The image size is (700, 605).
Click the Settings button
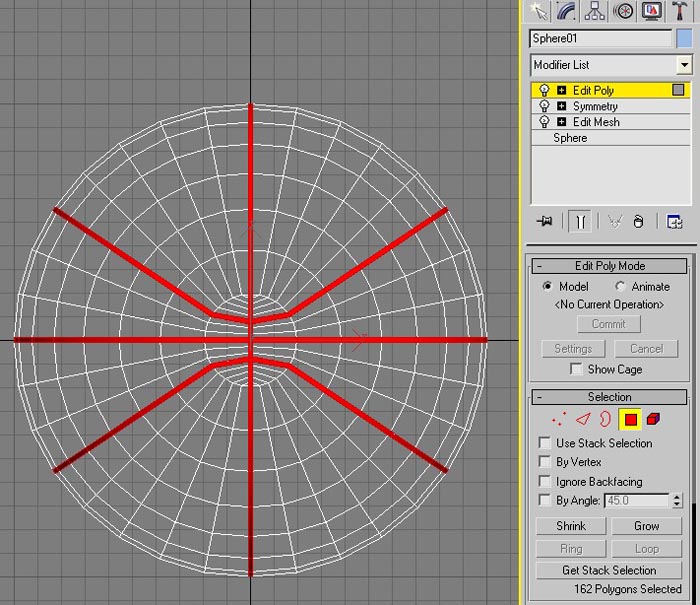pos(573,349)
